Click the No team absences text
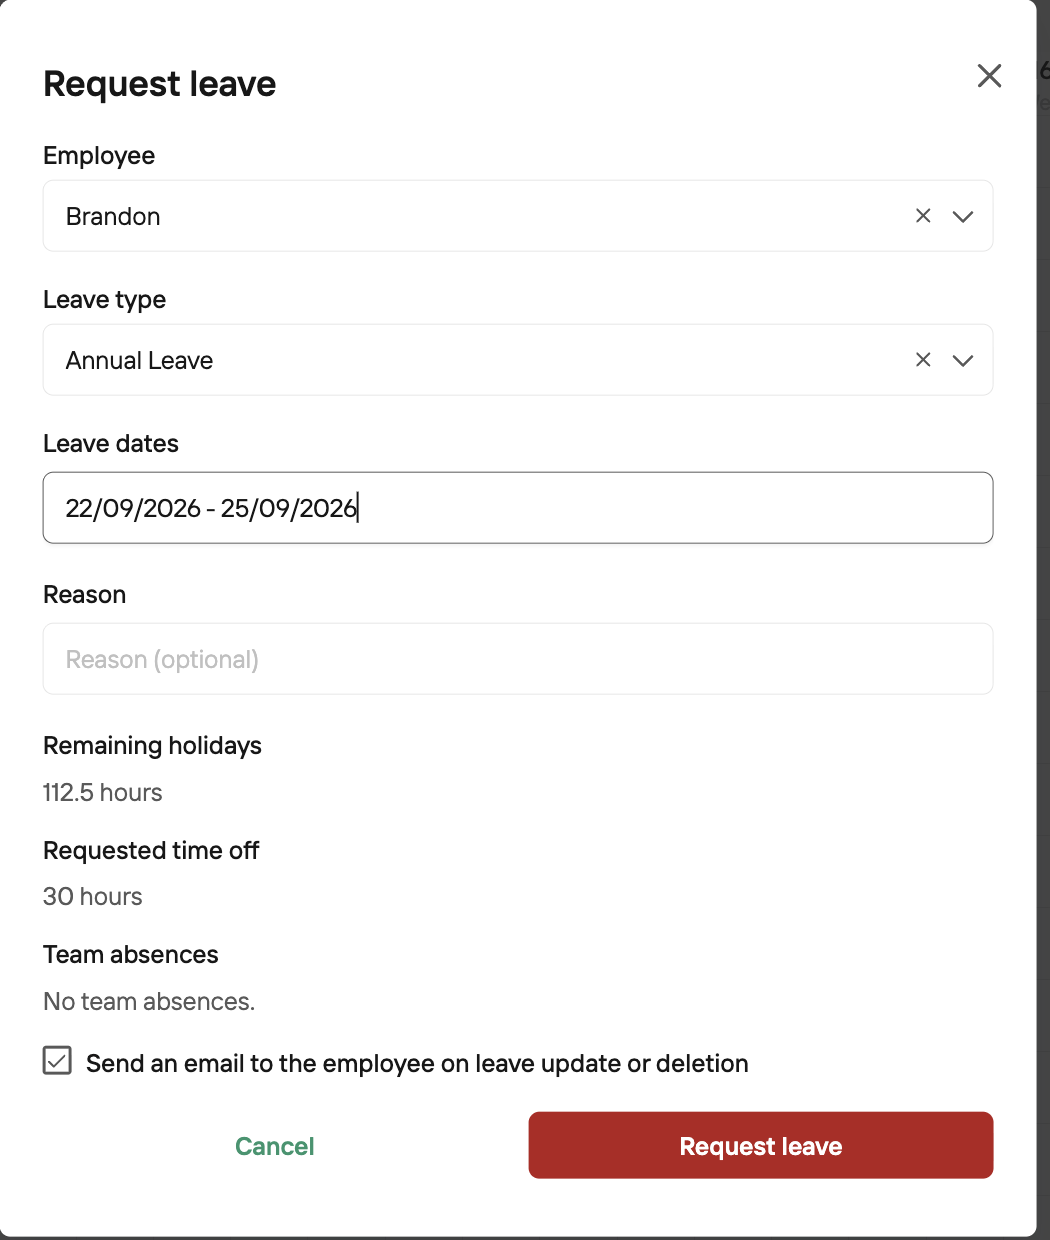Screen dimensions: 1050x1240 pos(149,1001)
